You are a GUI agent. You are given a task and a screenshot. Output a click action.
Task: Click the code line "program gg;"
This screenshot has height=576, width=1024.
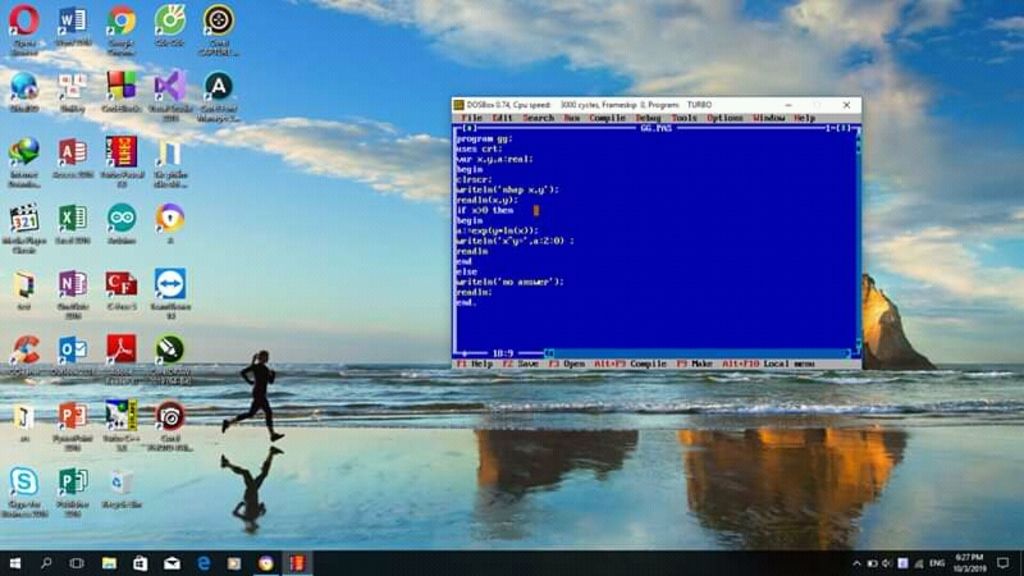tap(485, 139)
